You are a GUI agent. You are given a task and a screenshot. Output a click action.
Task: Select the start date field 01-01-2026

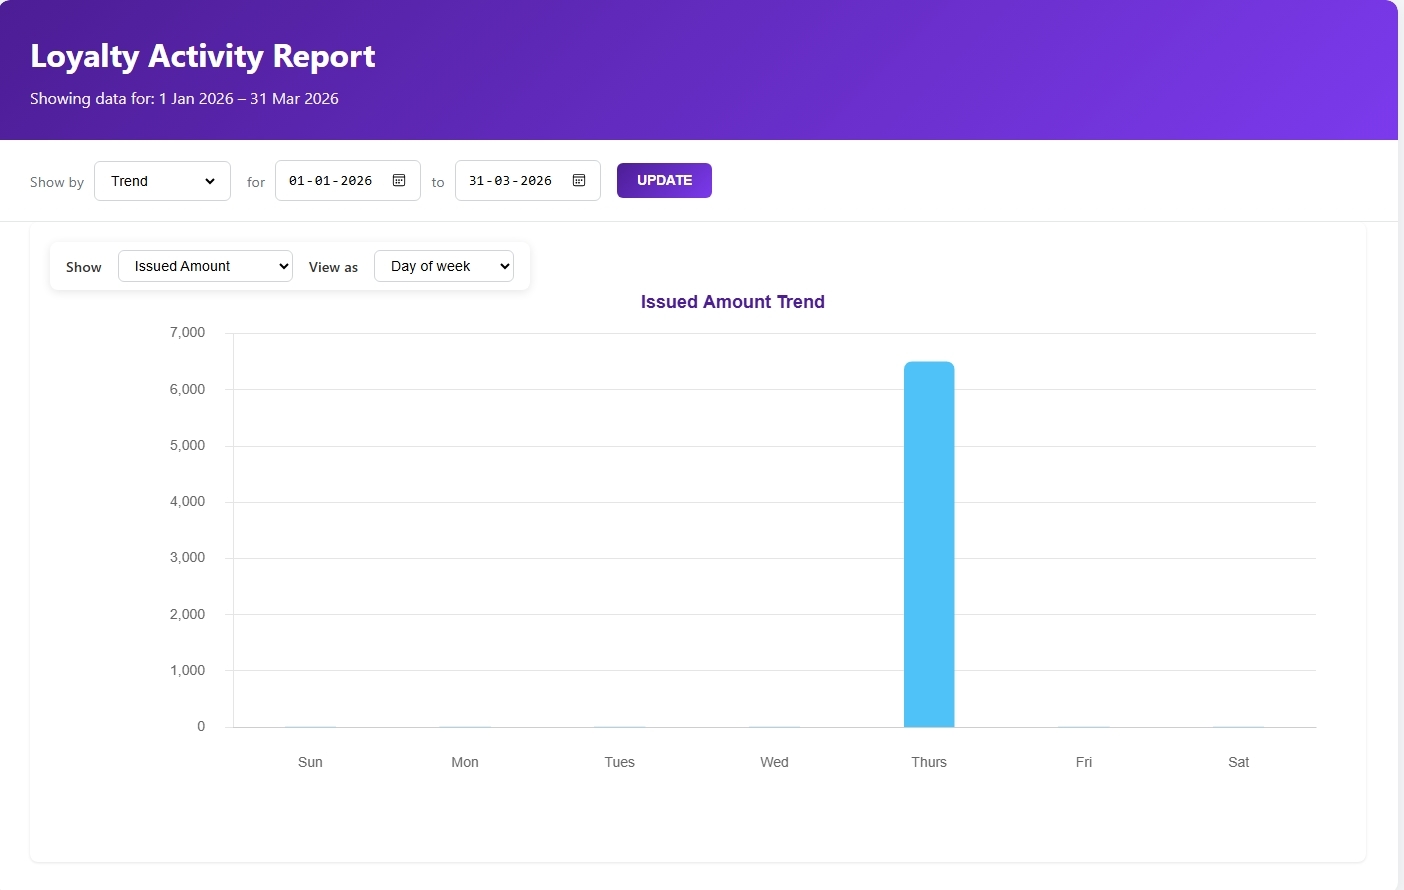click(x=330, y=181)
